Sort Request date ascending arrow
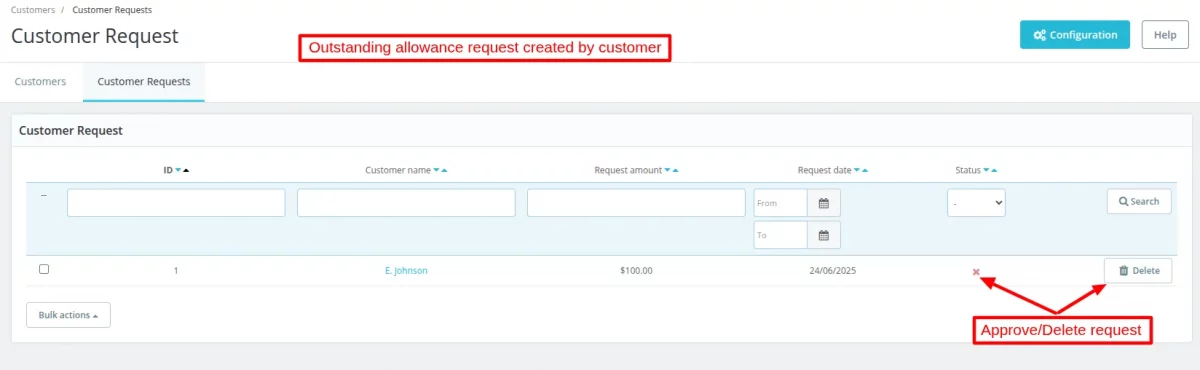Viewport: 1200px width, 370px height. (x=865, y=171)
